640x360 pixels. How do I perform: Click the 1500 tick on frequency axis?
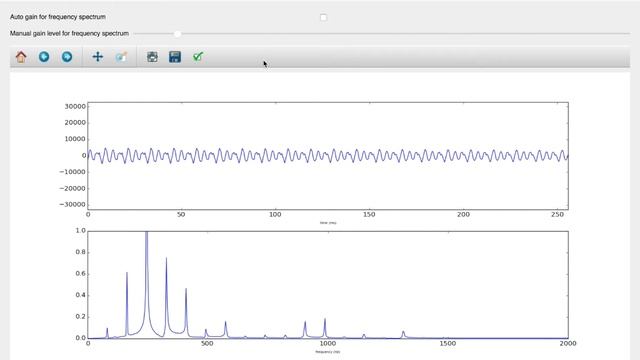click(448, 344)
